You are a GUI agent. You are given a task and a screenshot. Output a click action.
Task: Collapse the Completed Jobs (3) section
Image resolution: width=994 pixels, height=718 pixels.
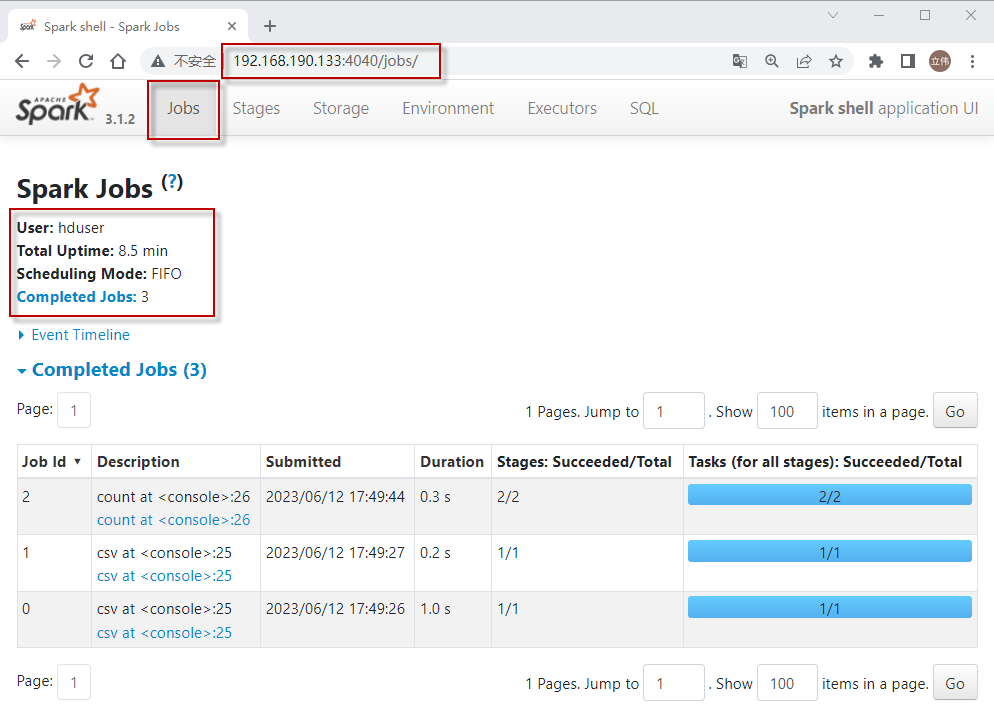pos(112,370)
